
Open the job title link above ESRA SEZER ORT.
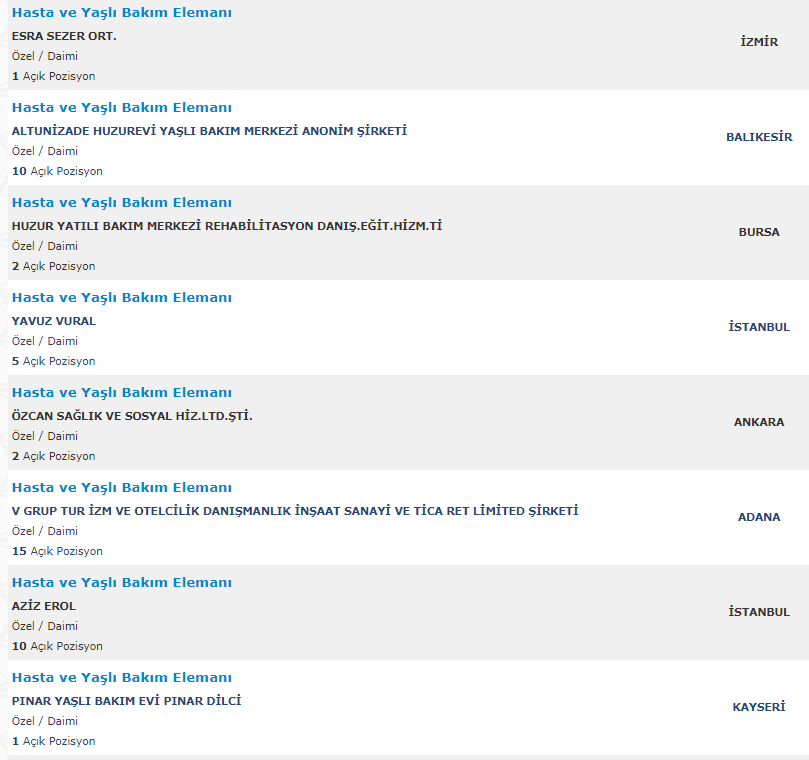(x=121, y=13)
